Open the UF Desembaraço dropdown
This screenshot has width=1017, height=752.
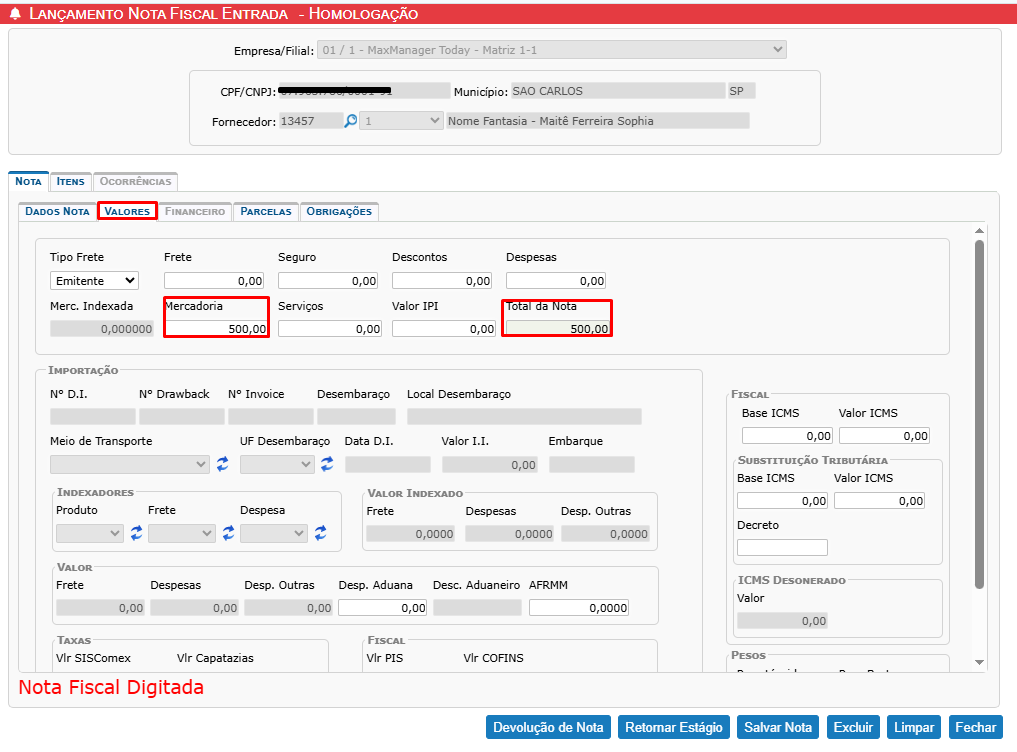[277, 464]
